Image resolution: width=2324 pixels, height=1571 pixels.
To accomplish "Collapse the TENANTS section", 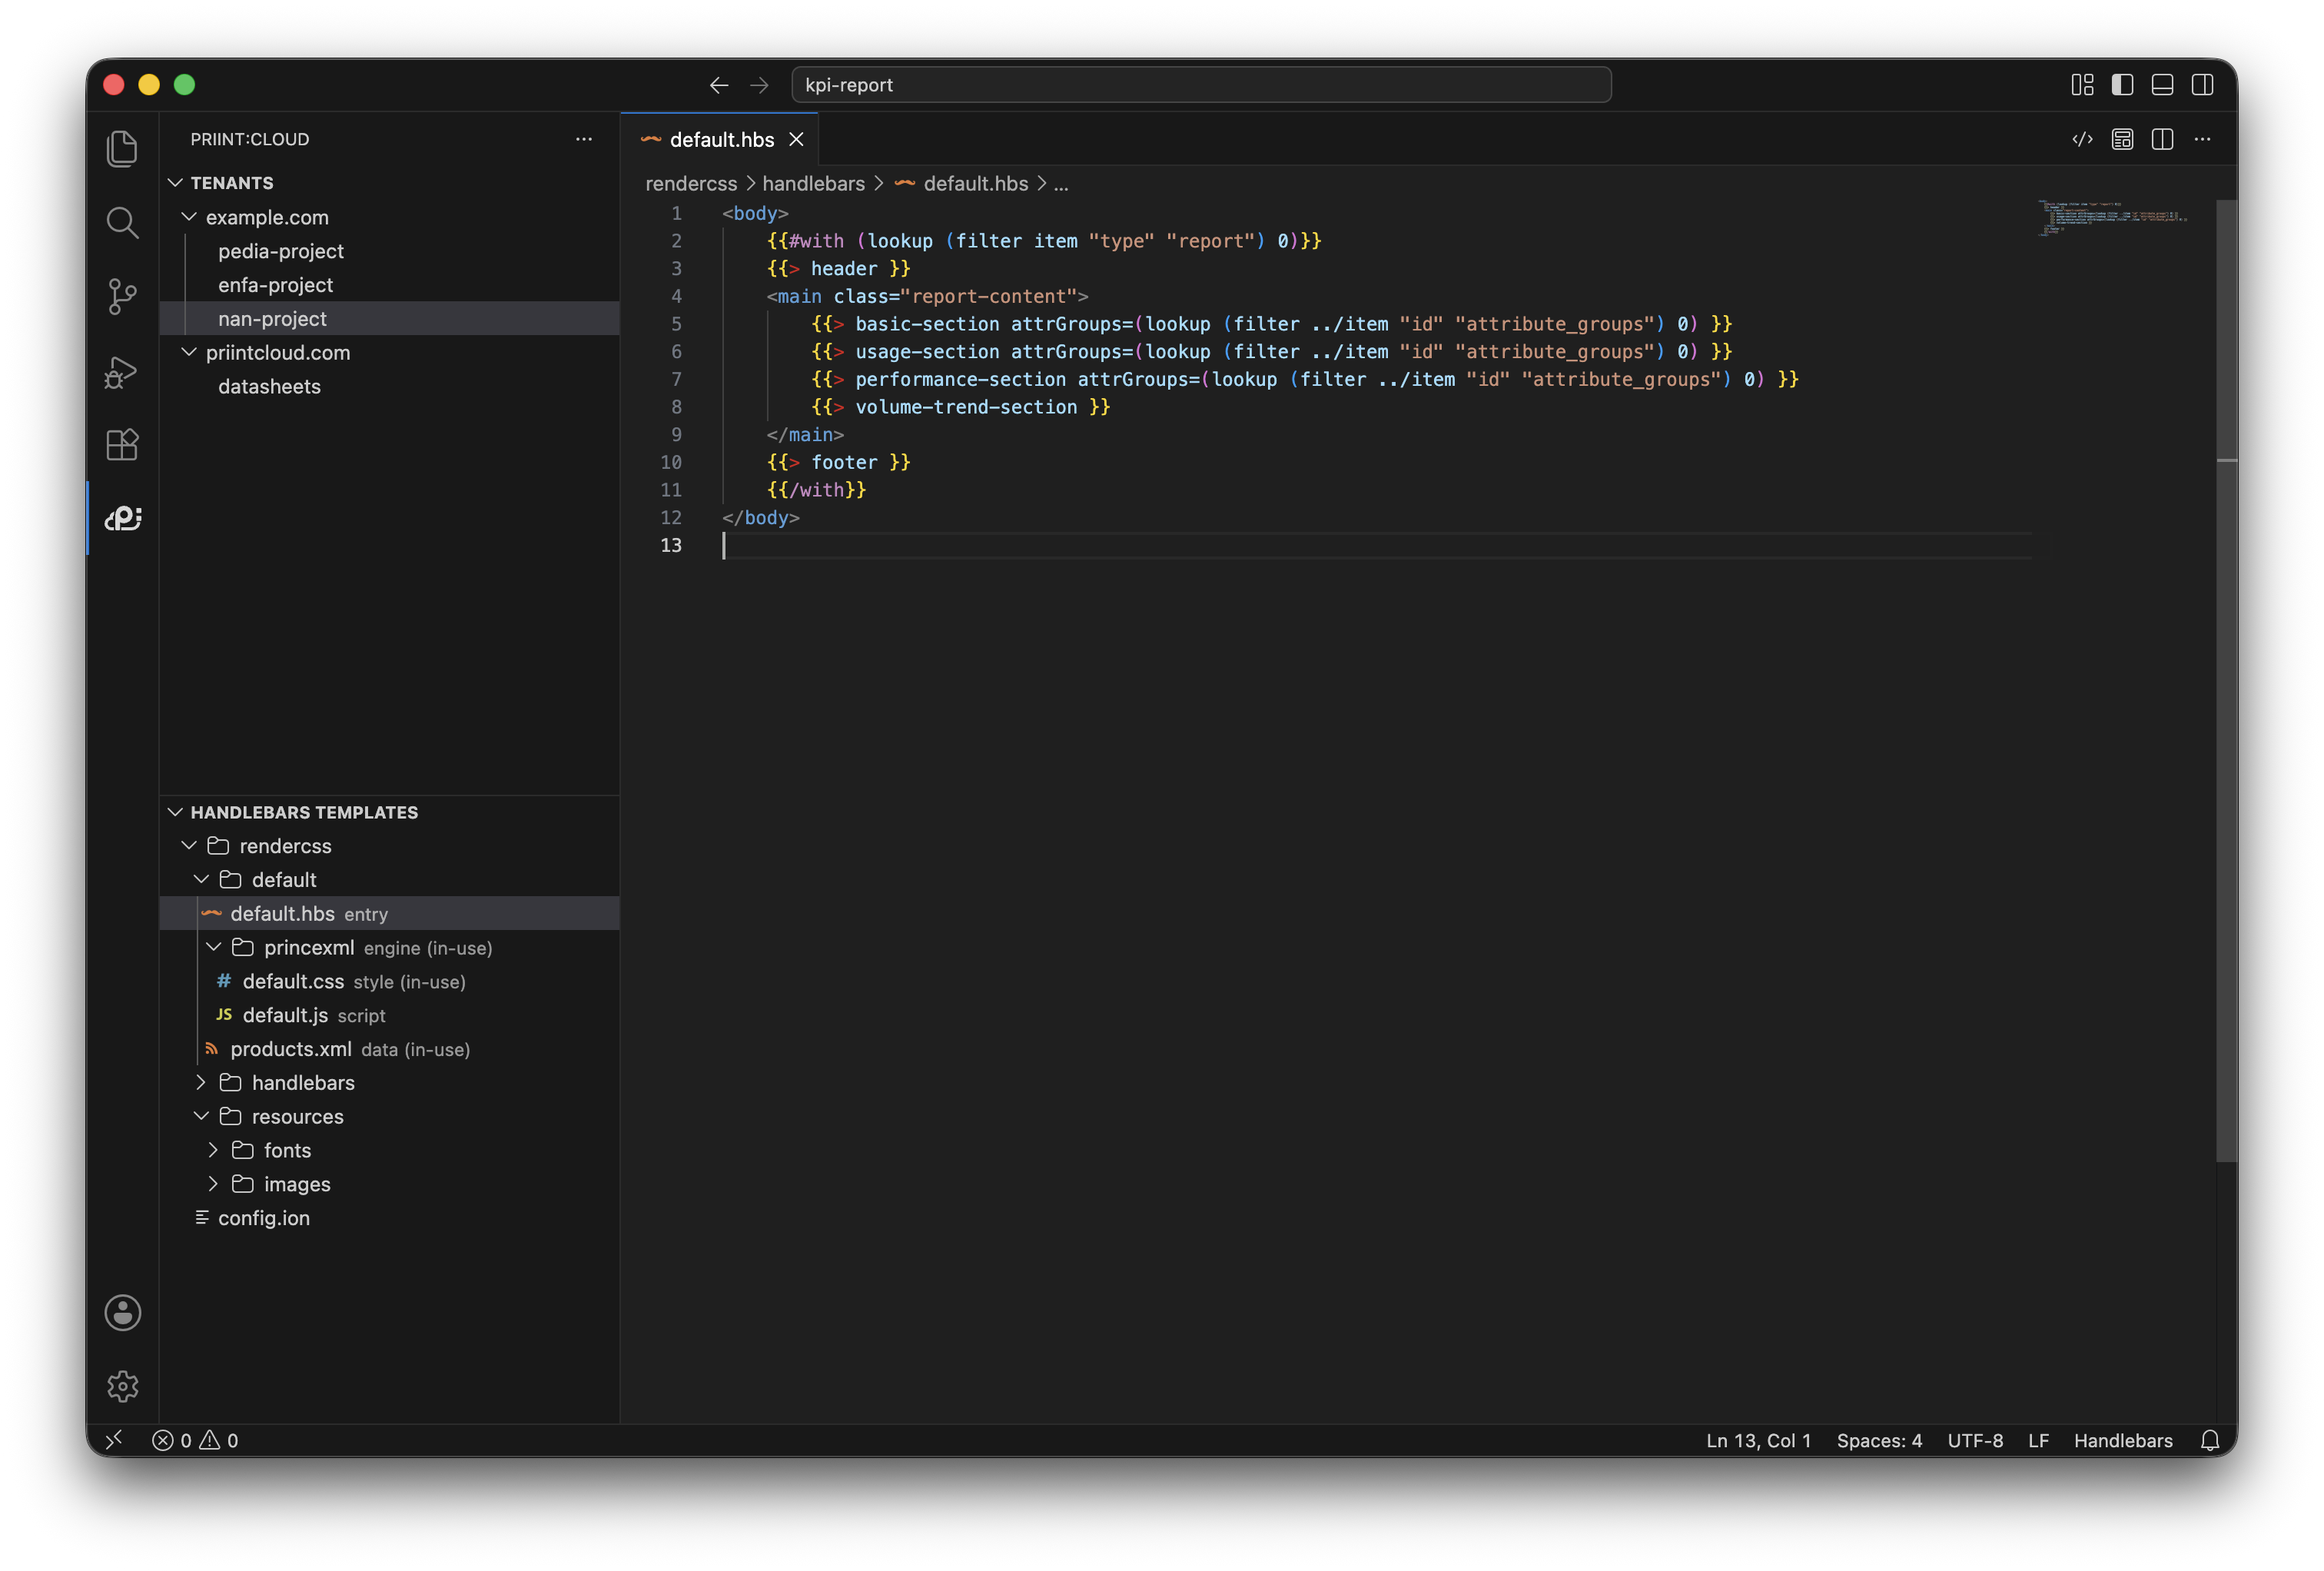I will coord(175,182).
